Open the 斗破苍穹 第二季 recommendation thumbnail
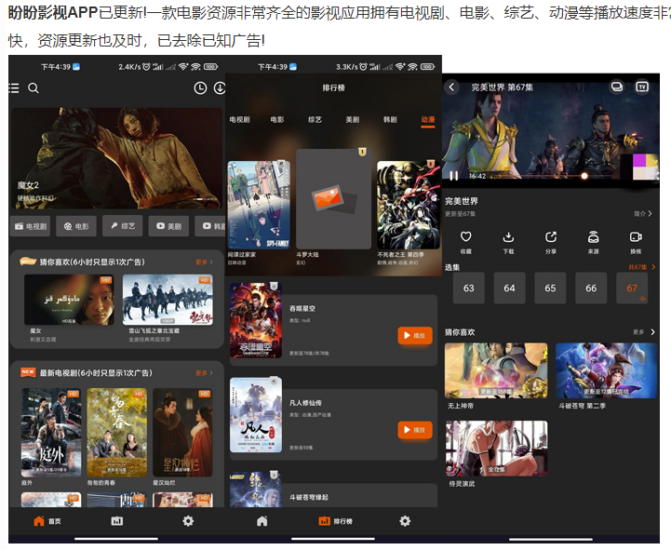The image size is (671, 550). 606,371
